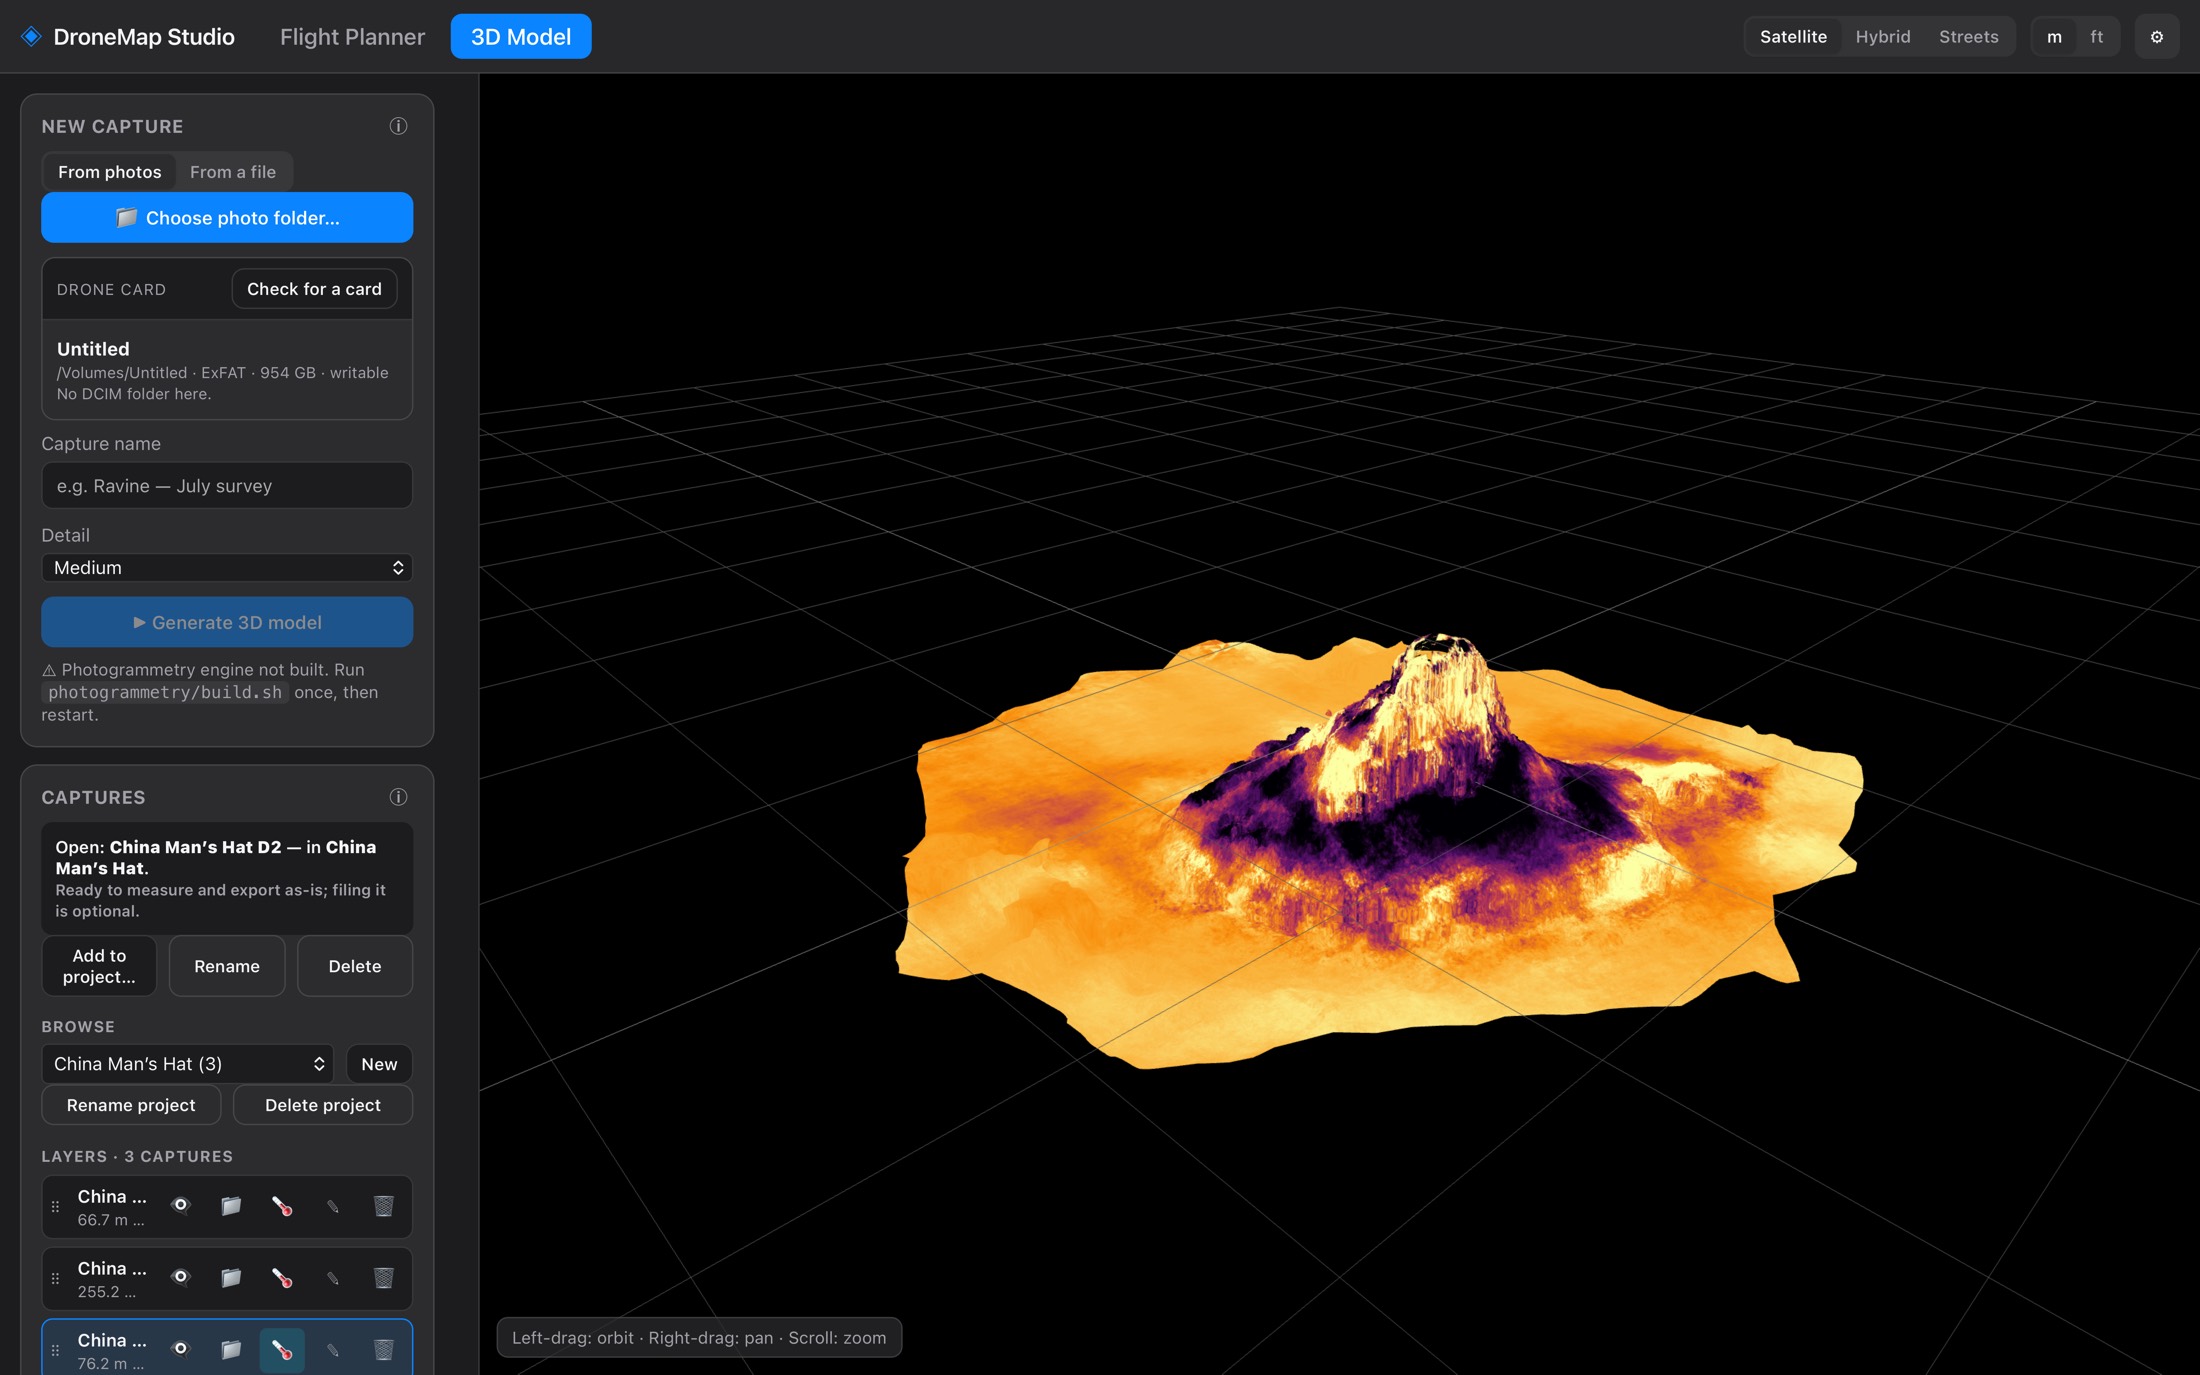
Task: Select Satellite map style
Action: (x=1793, y=37)
